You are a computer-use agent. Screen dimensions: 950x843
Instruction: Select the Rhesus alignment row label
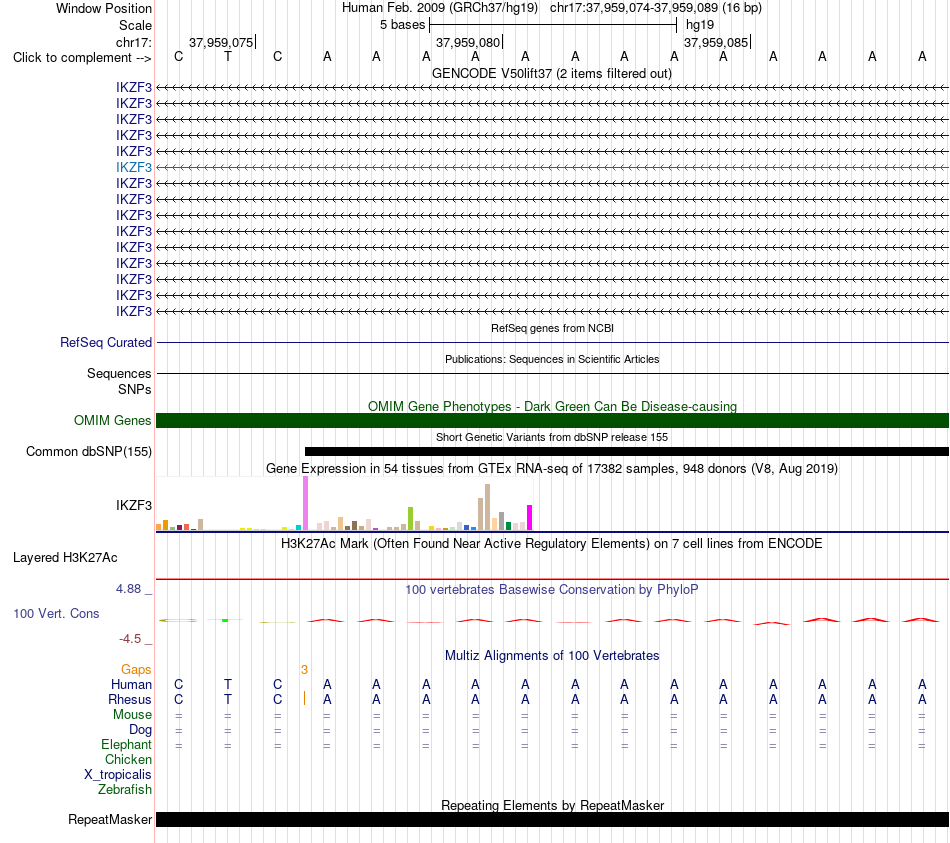[x=130, y=699]
